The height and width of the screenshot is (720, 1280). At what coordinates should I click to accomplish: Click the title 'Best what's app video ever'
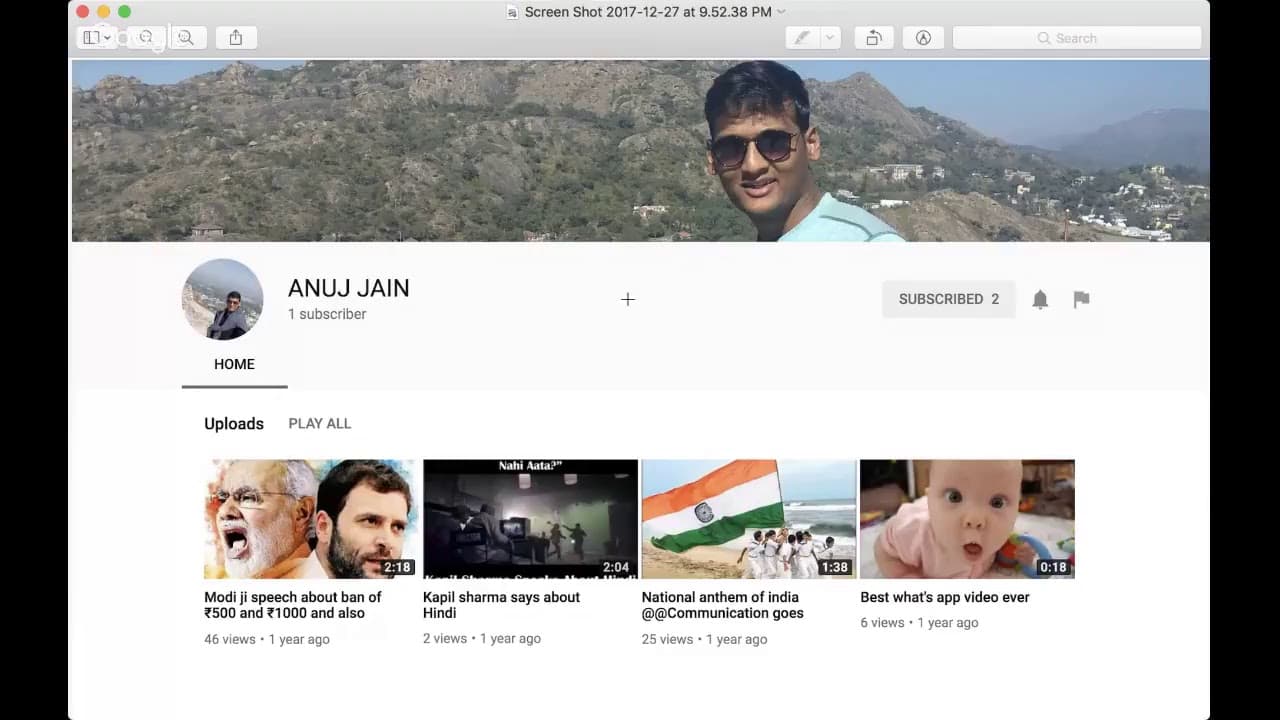click(x=945, y=597)
